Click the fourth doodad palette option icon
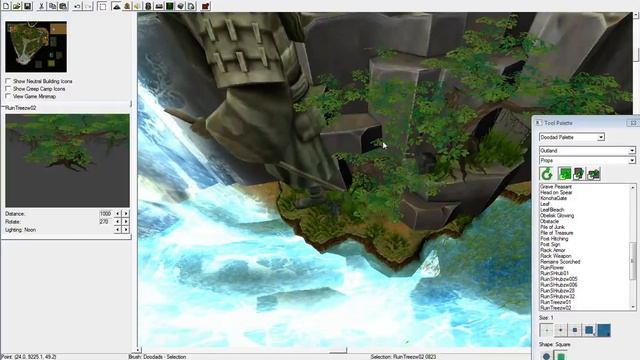This screenshot has width=640, height=360. click(593, 174)
